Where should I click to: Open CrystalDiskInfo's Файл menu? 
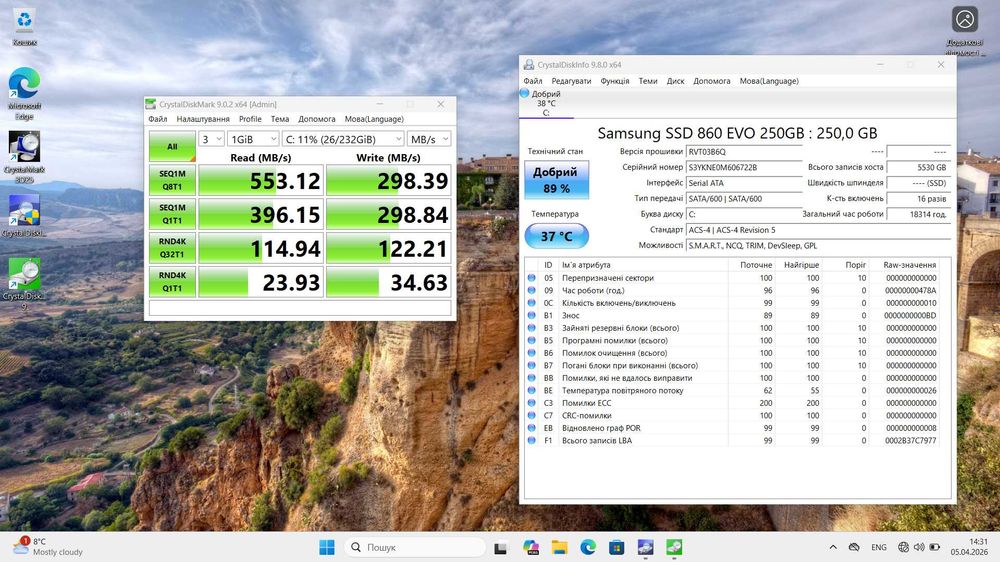pyautogui.click(x=533, y=81)
